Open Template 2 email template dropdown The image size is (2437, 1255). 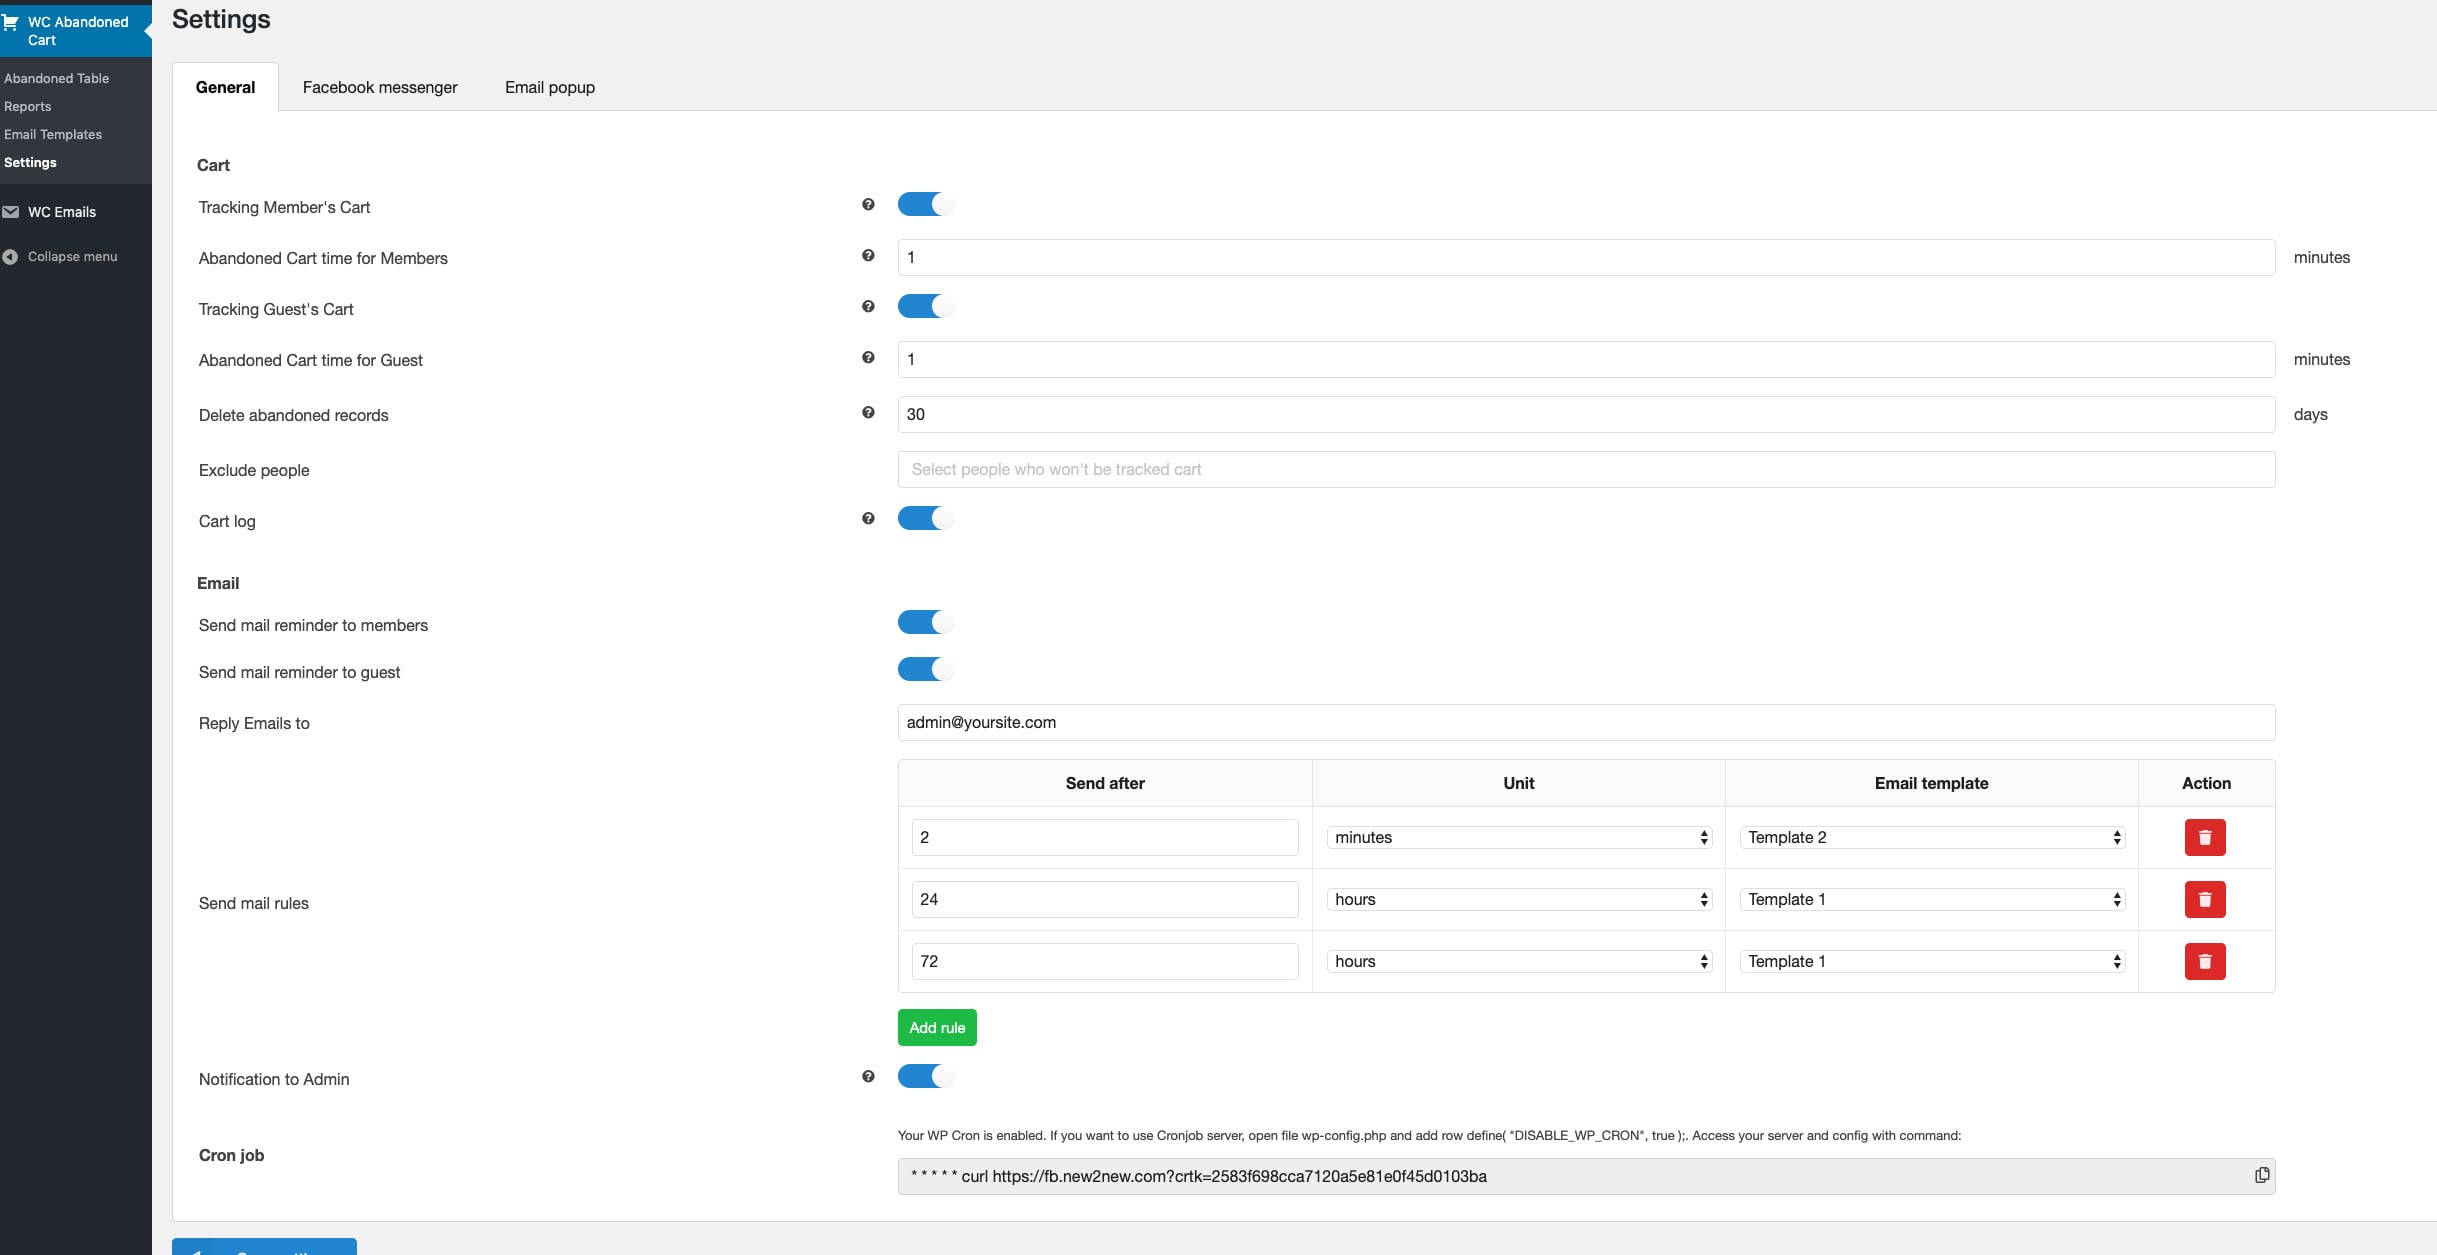pos(1931,838)
